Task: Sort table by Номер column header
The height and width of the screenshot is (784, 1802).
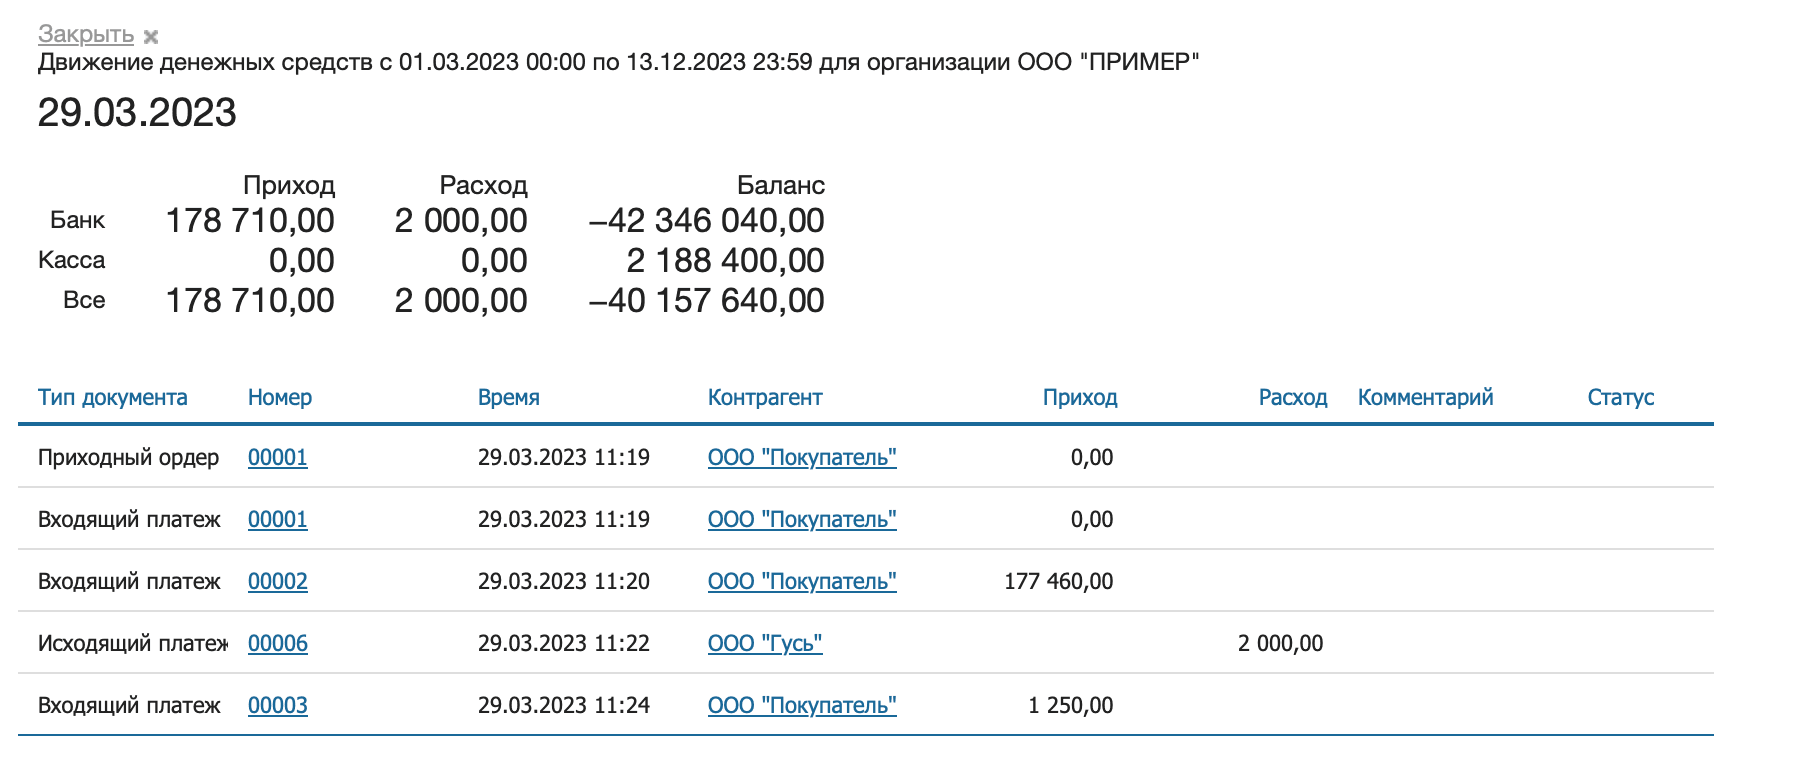Action: (280, 397)
